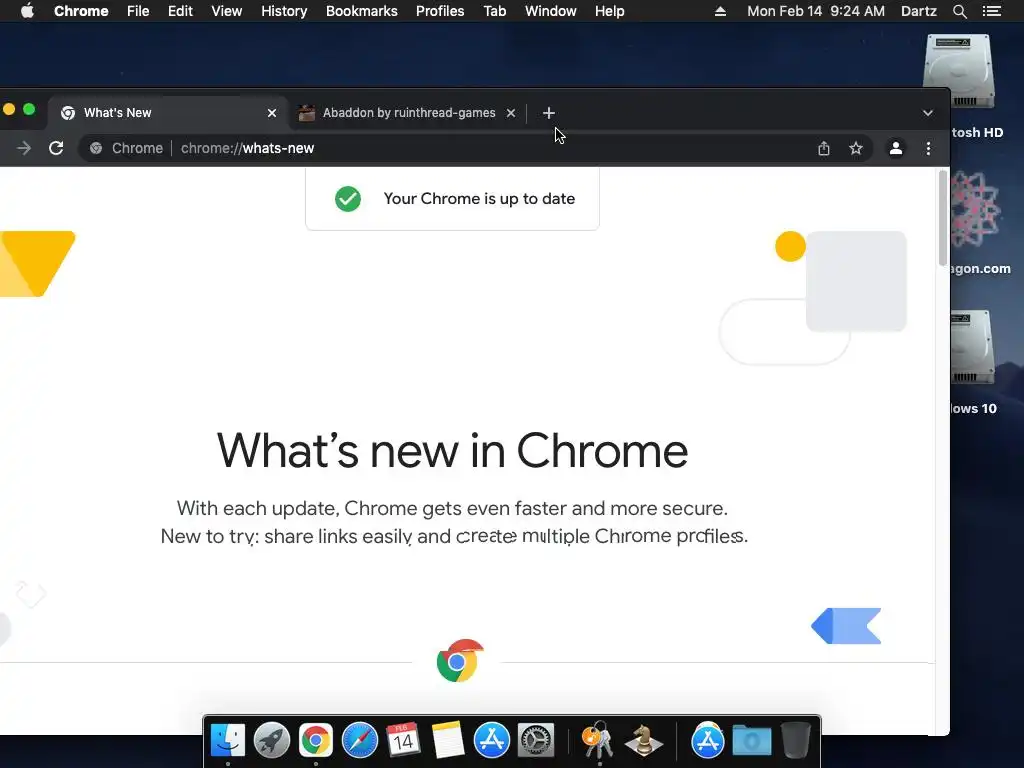Open Keychain Access from the Dock

click(598, 740)
